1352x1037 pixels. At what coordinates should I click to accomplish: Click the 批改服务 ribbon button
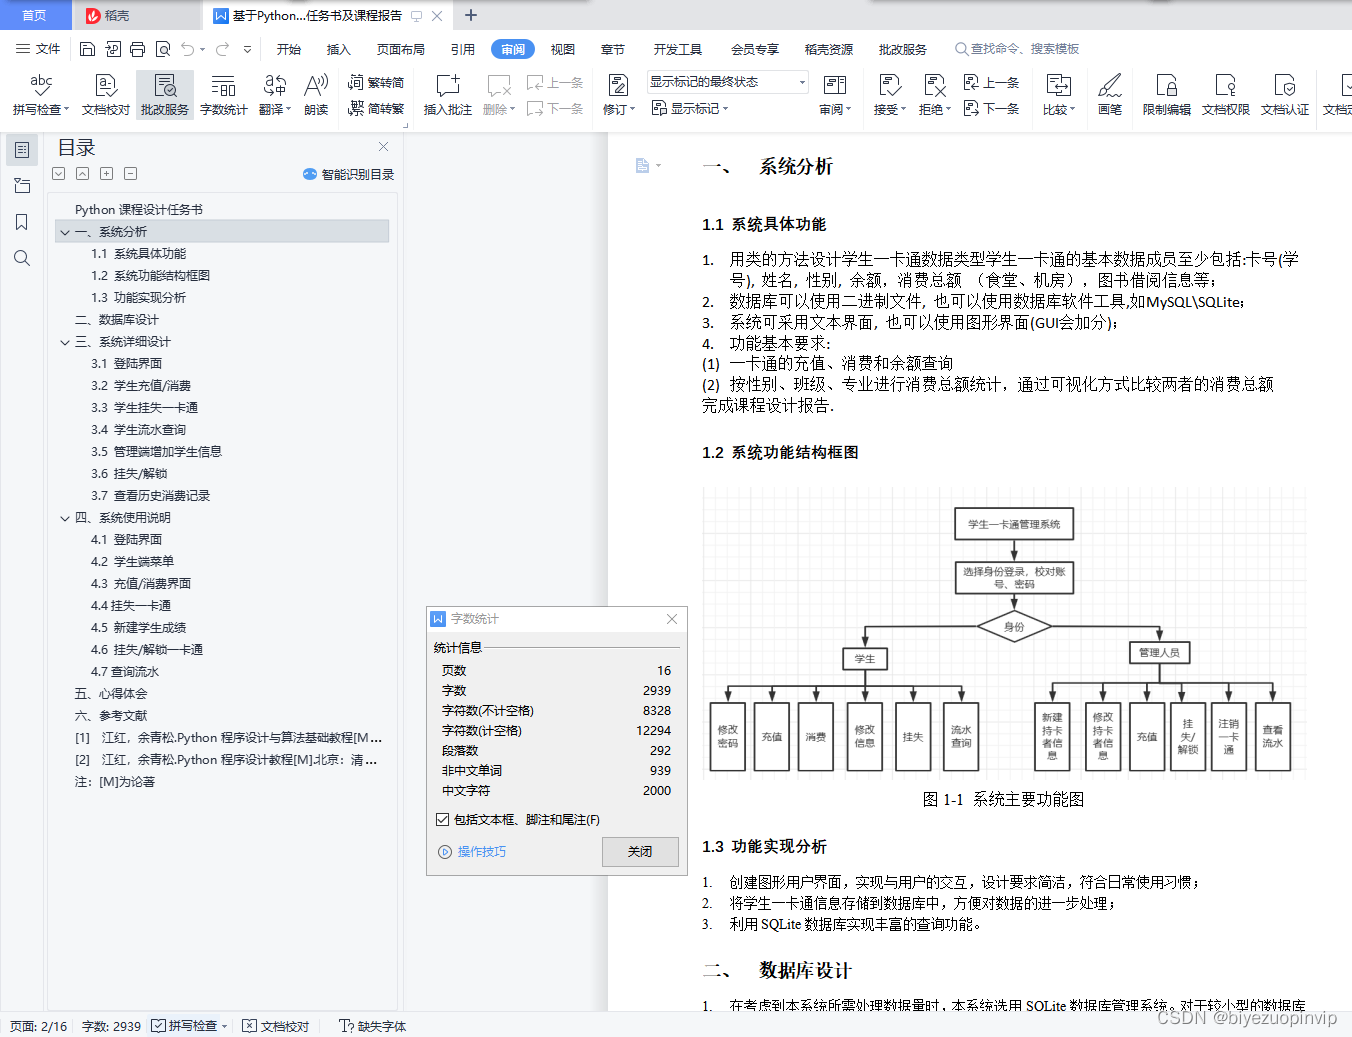point(165,95)
